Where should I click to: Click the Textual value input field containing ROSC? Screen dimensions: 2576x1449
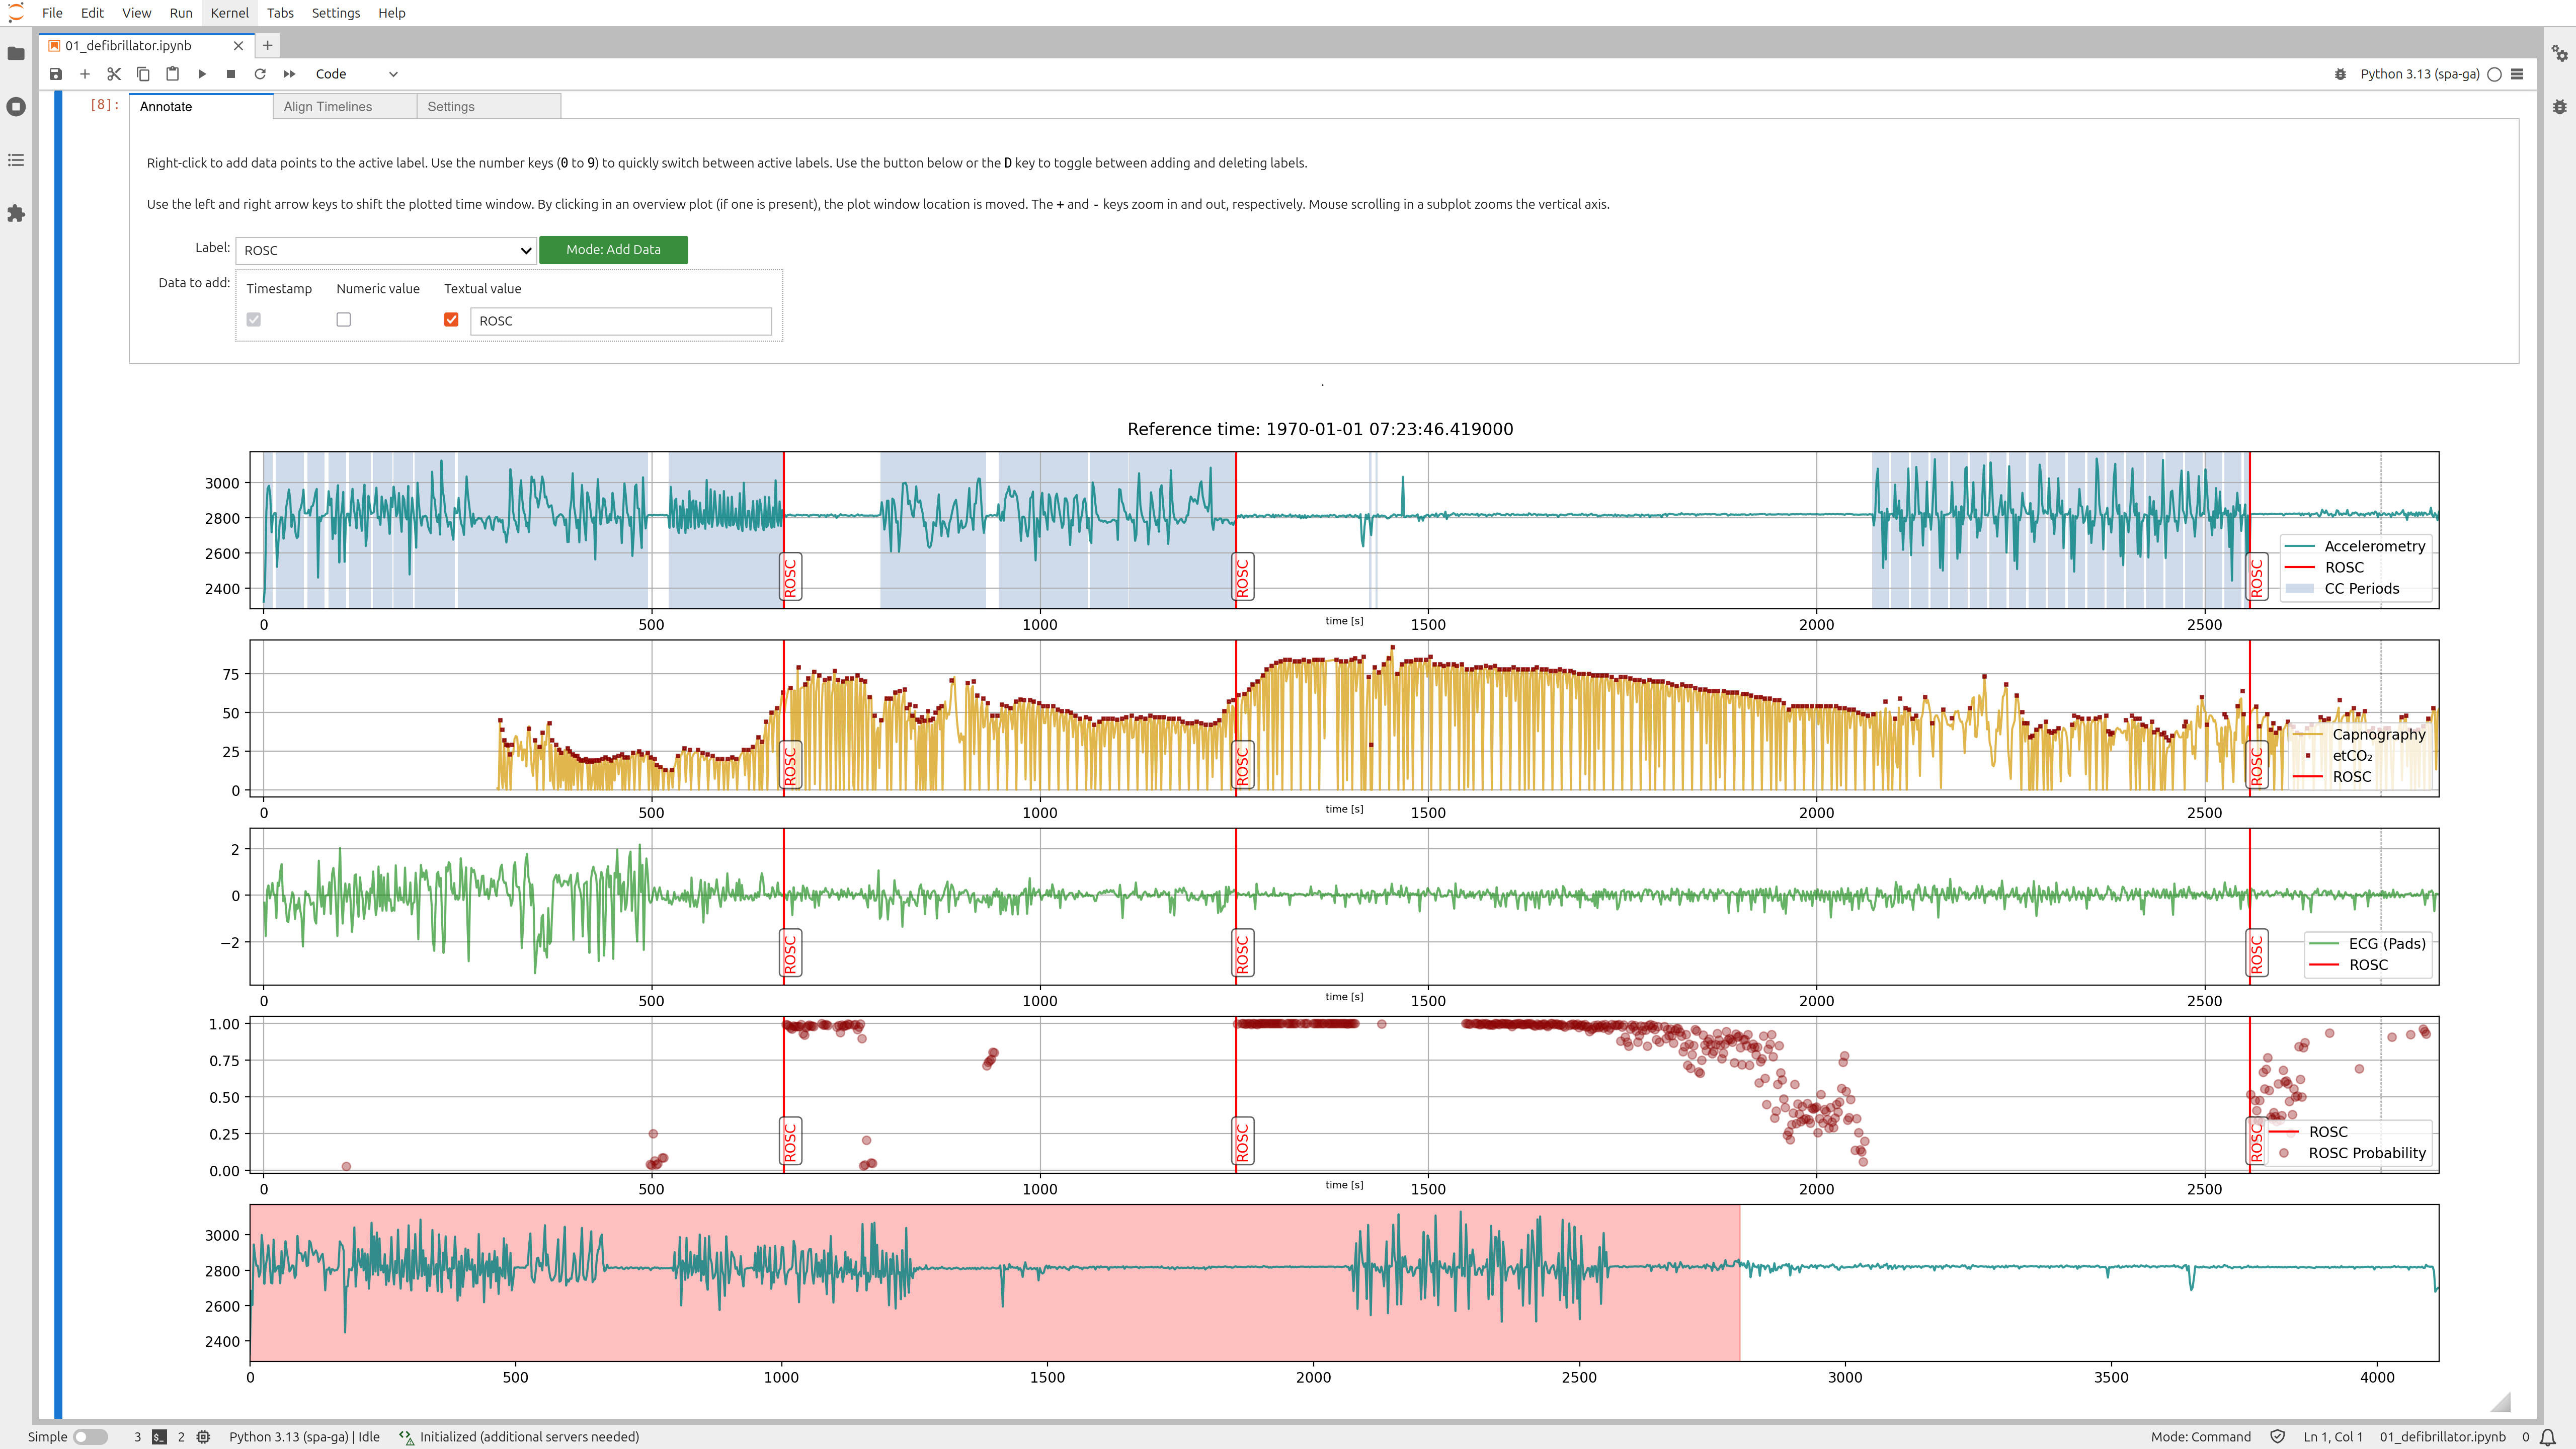[620, 321]
